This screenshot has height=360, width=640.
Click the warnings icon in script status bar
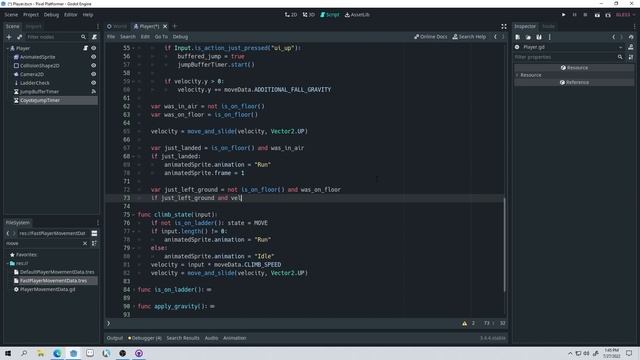pos(464,323)
